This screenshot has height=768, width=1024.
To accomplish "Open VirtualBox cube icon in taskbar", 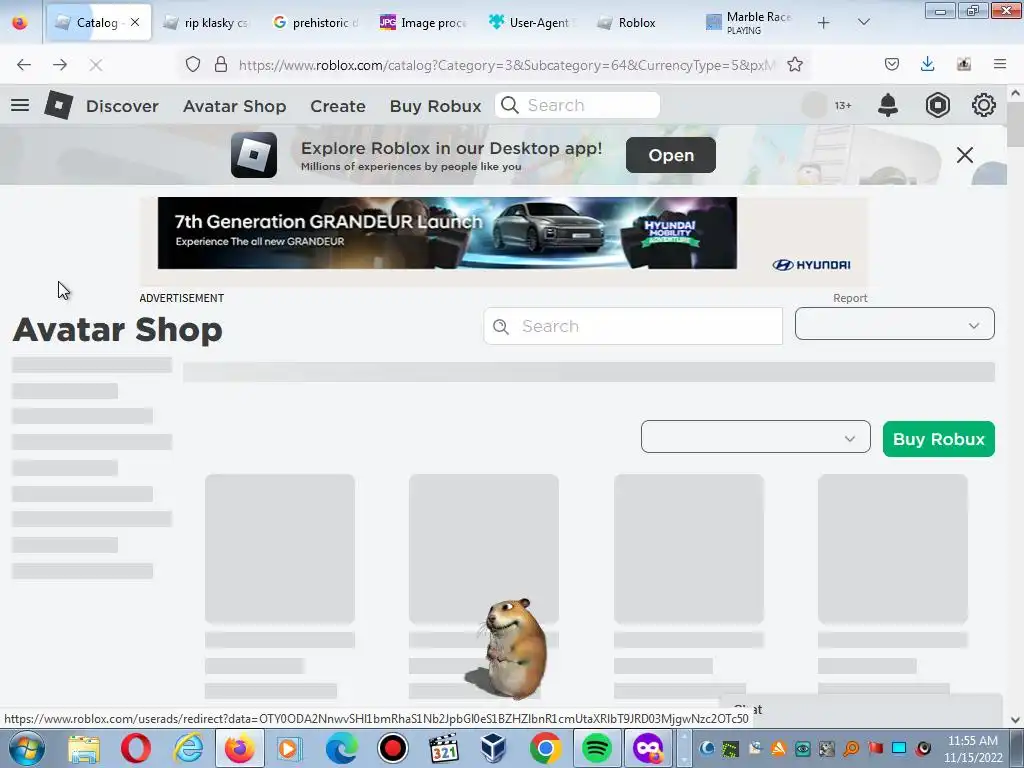I will pos(494,749).
